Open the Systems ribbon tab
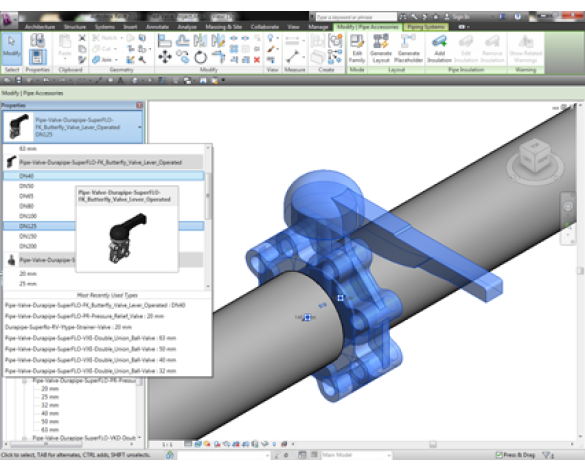The image size is (585, 471). (104, 27)
